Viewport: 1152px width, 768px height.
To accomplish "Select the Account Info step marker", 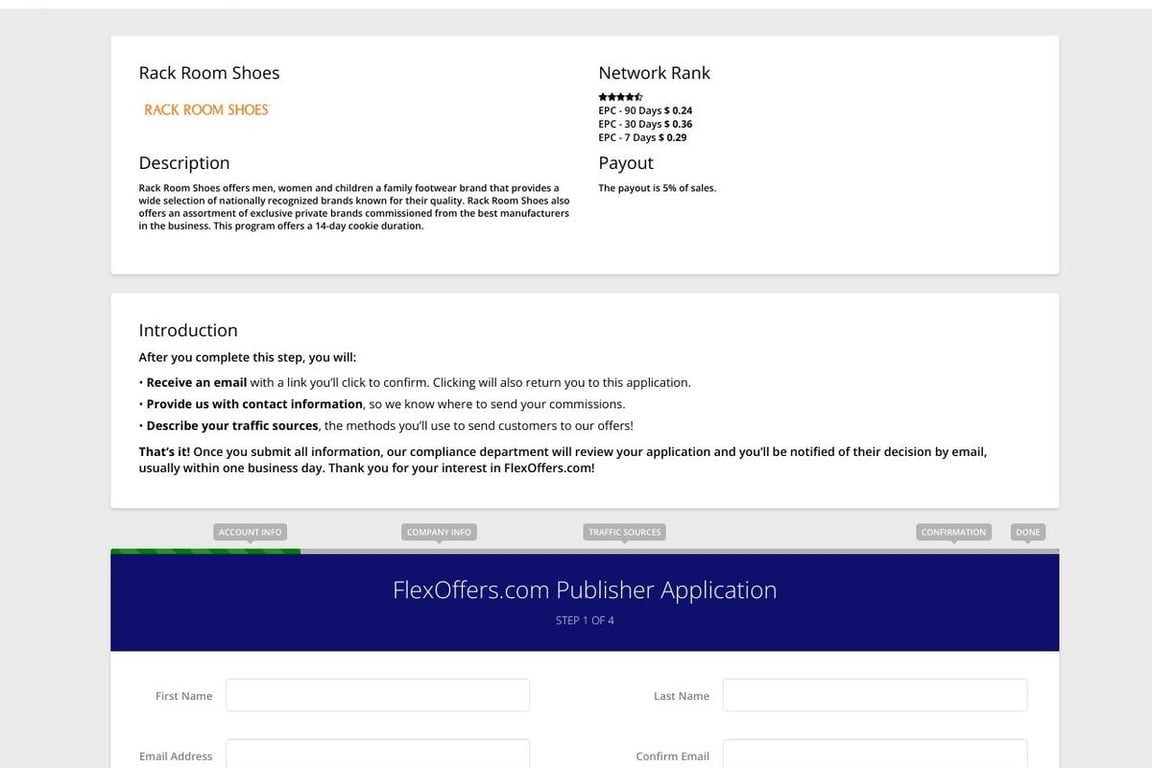I will click(250, 532).
